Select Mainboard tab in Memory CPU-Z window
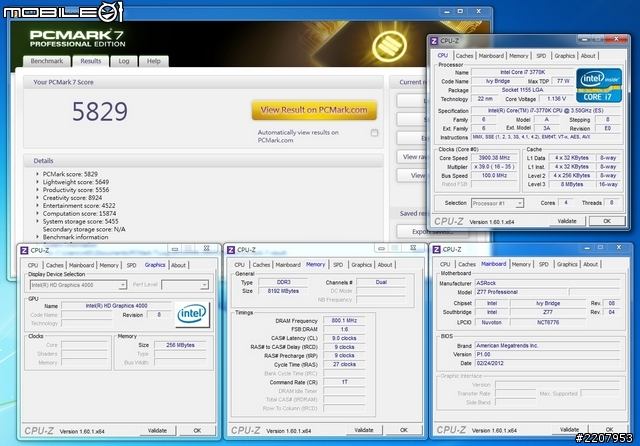This screenshot has height=446, width=640. tap(288, 265)
